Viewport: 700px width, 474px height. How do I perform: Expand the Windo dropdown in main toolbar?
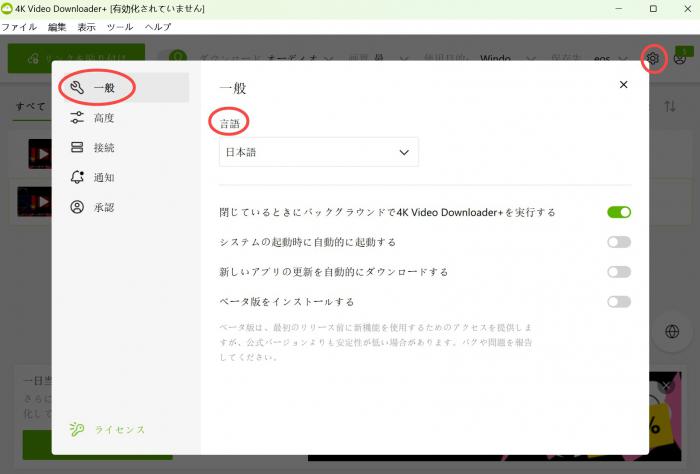pos(508,58)
